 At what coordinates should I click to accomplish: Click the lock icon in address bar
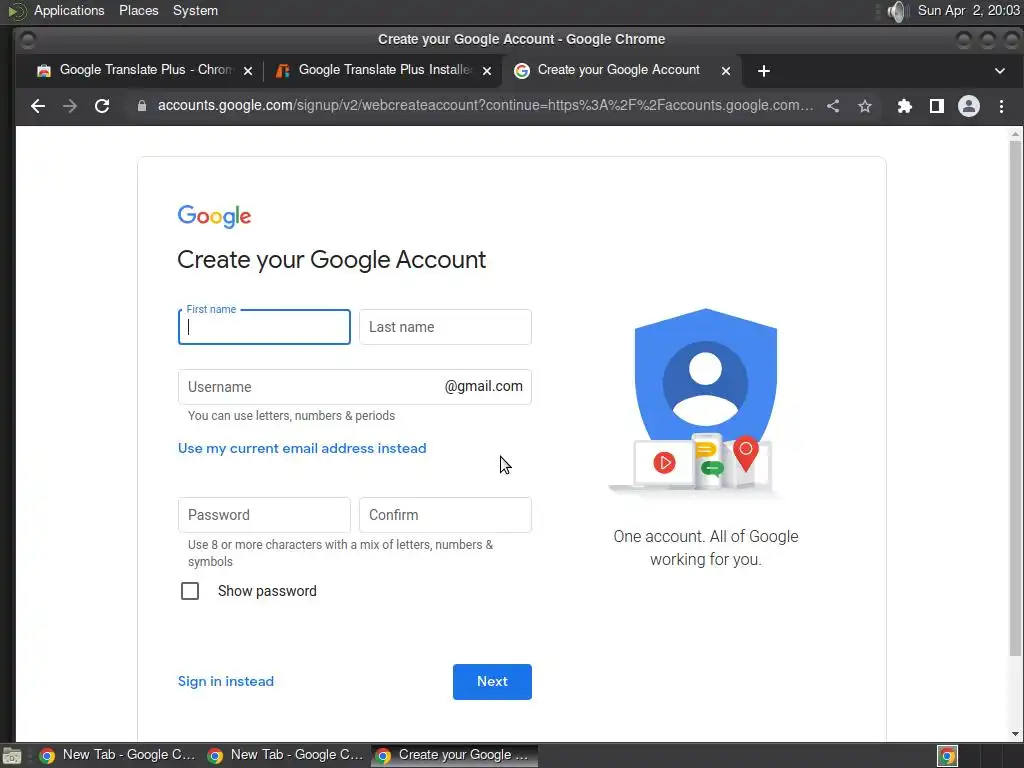[142, 106]
